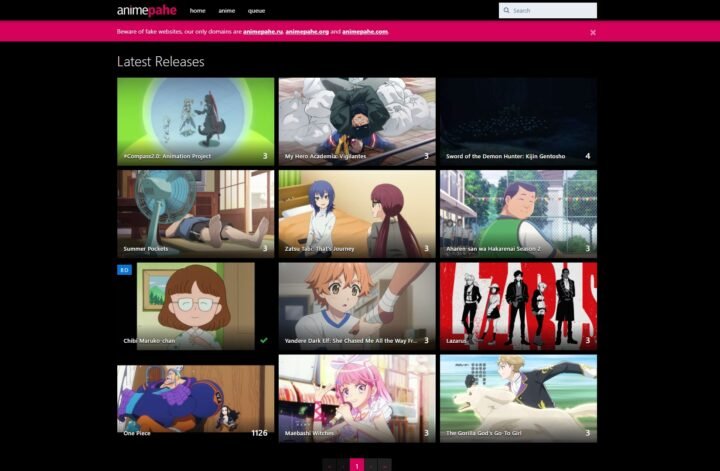
Task: Open Lazarus episode thumbnail
Action: (518, 306)
